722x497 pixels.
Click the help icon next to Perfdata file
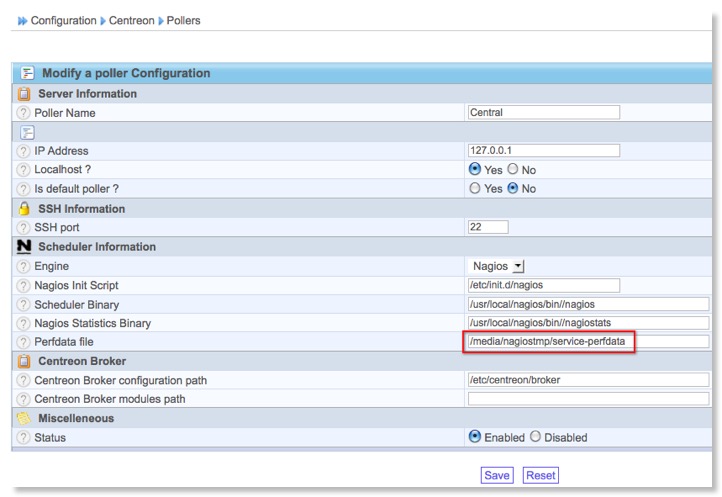click(x=24, y=342)
